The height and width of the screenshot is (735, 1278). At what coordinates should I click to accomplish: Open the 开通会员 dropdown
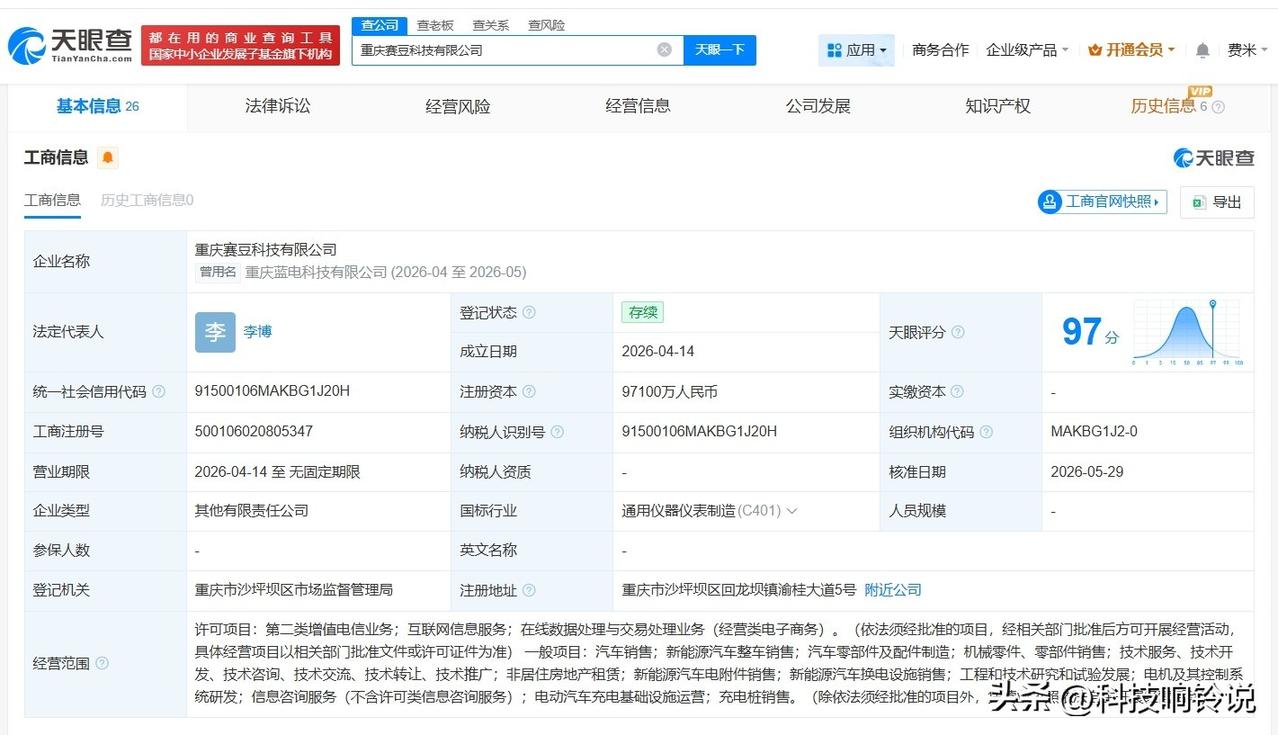click(x=1131, y=50)
